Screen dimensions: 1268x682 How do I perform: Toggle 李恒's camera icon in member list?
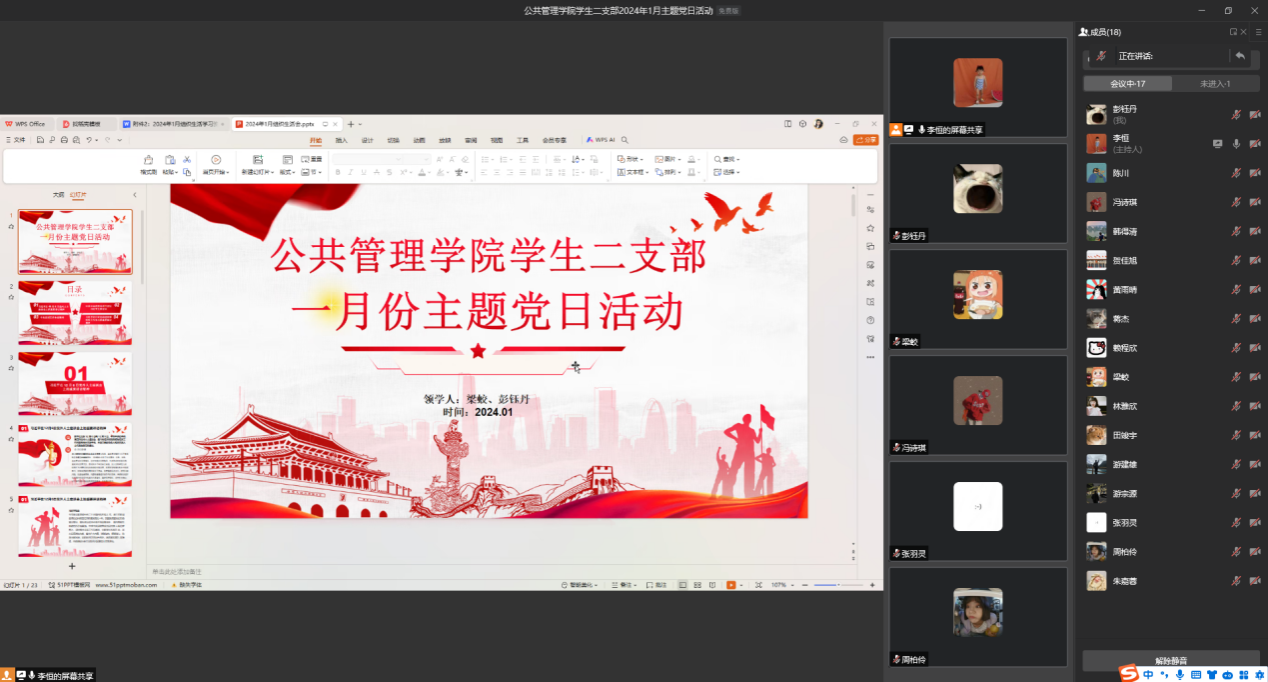1254,144
